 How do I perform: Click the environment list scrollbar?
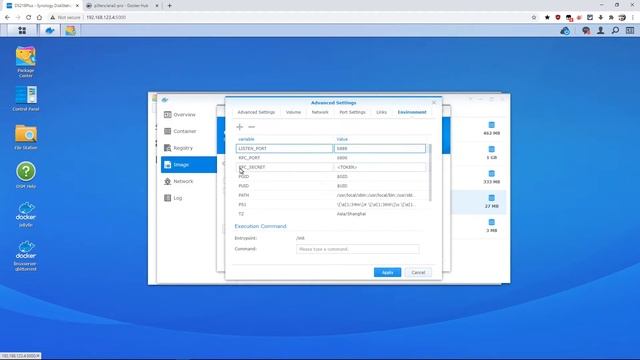tap(430, 172)
